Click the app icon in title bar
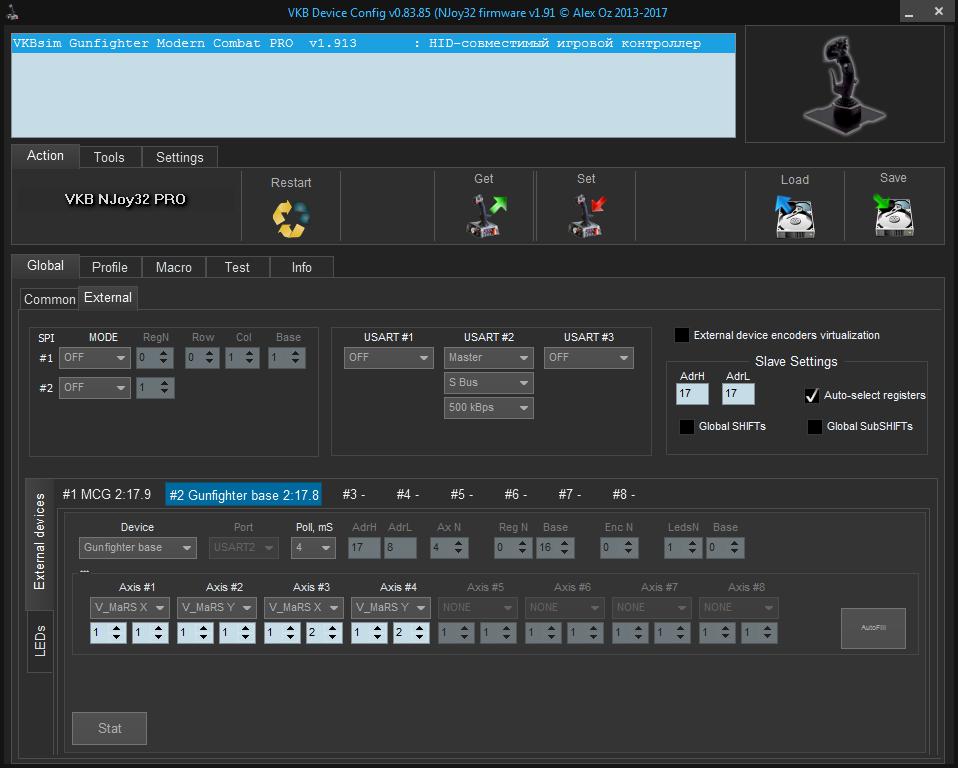Screen dimensions: 958x768 coord(12,12)
